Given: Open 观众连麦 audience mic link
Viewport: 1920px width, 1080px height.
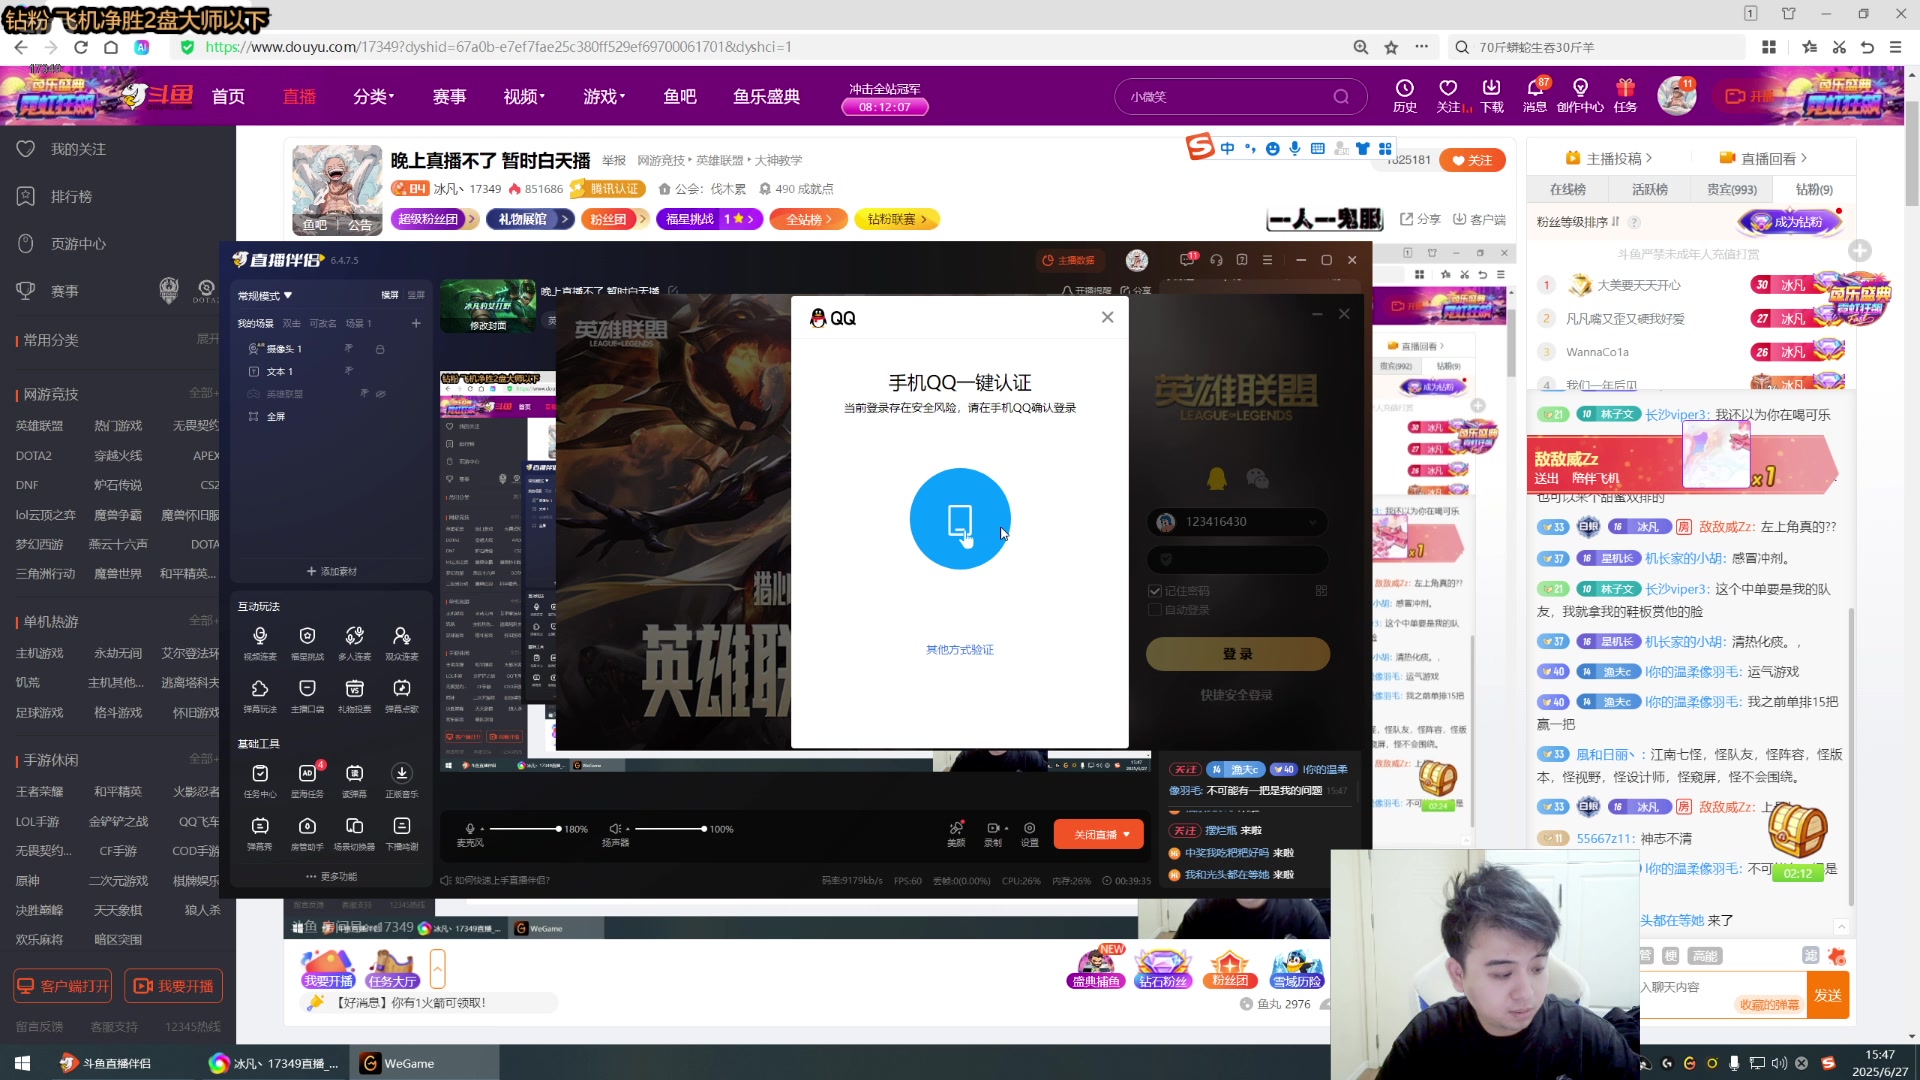Looking at the screenshot, I should coord(401,643).
